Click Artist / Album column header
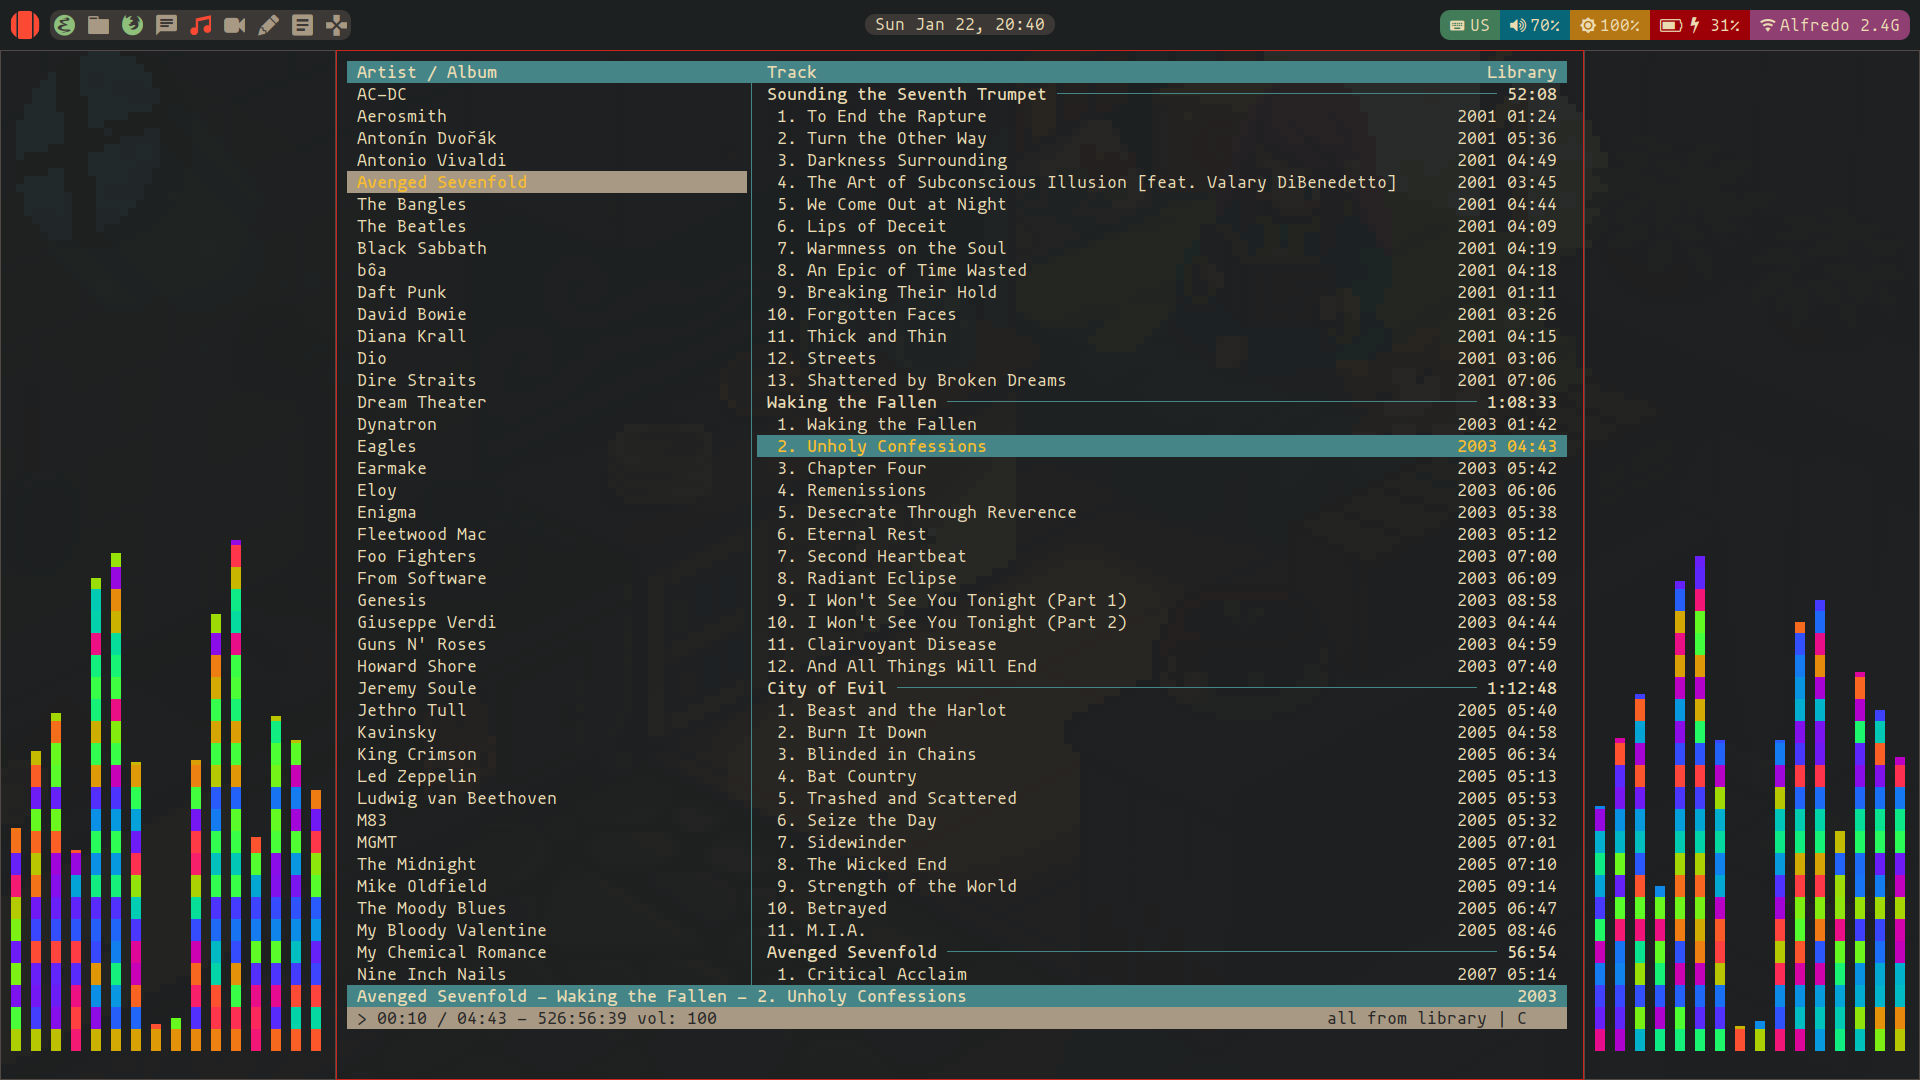1920x1080 pixels. point(426,71)
